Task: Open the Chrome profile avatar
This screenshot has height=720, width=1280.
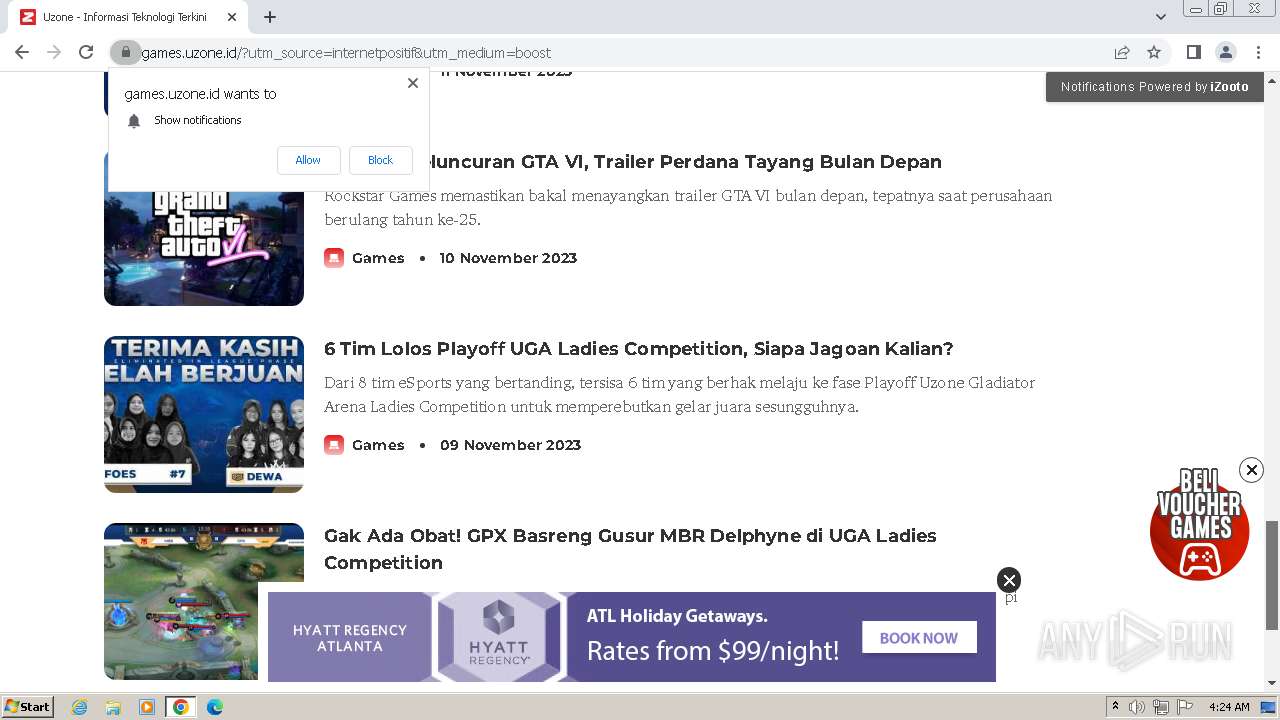Action: tap(1225, 52)
